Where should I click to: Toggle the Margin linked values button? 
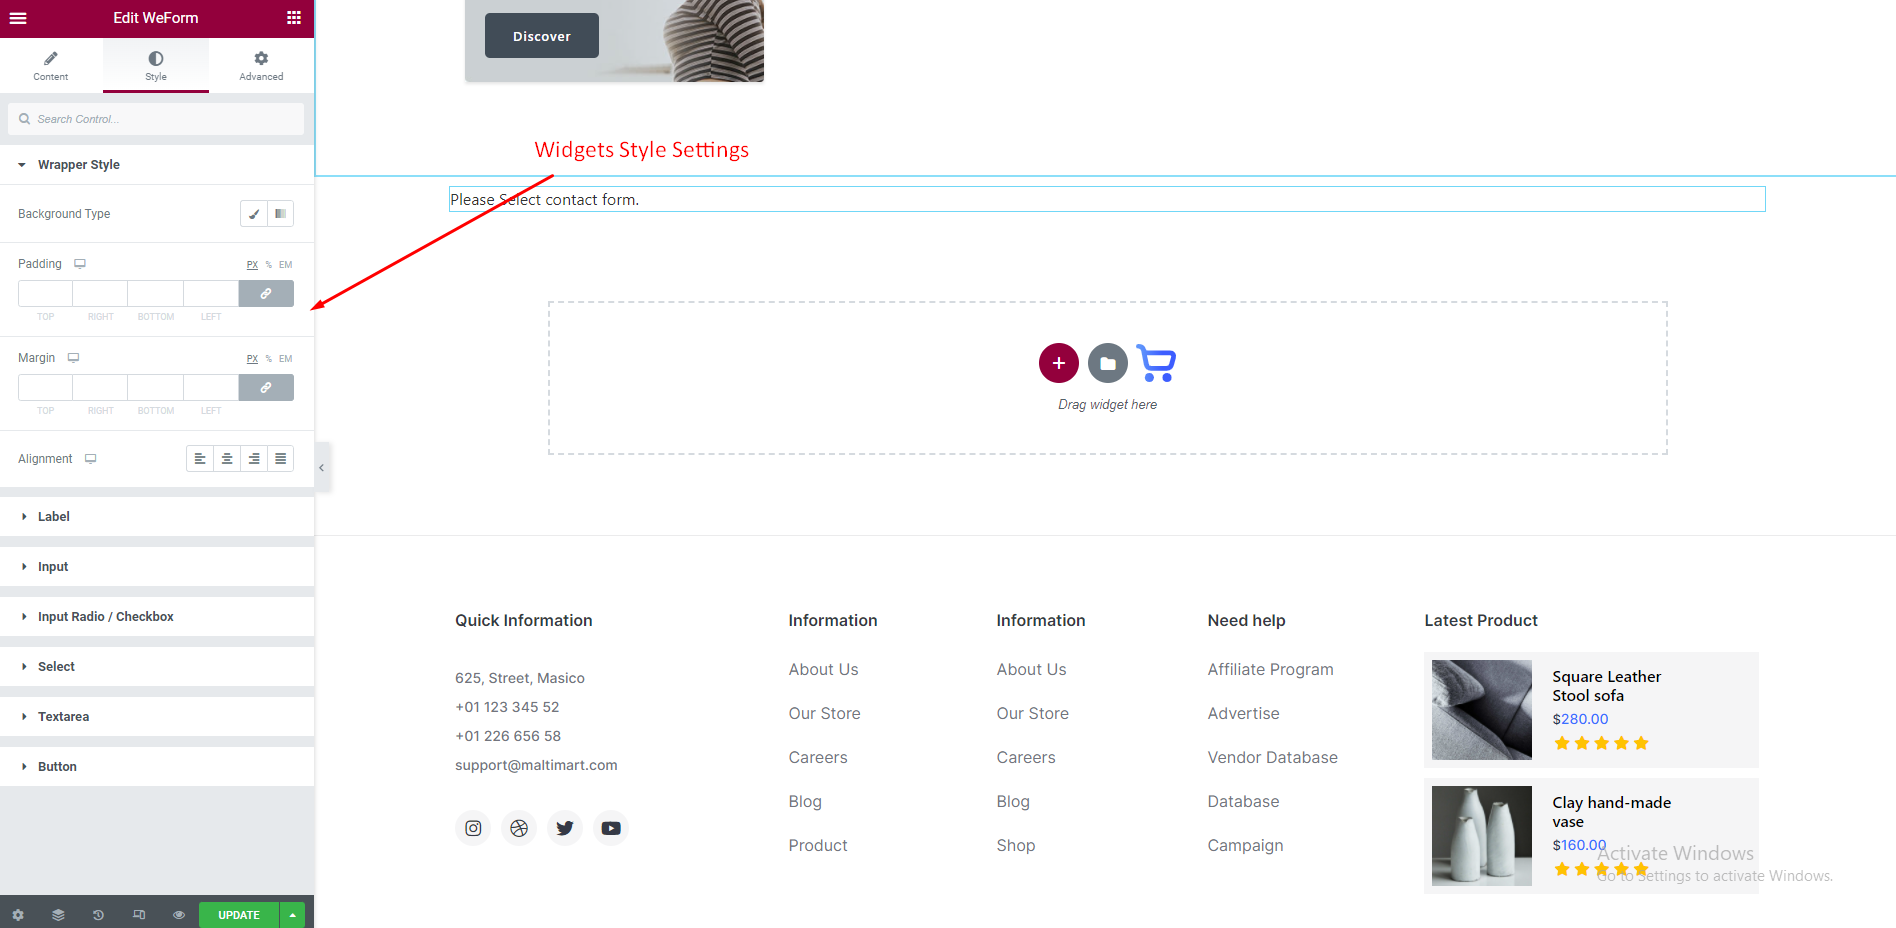pyautogui.click(x=266, y=388)
